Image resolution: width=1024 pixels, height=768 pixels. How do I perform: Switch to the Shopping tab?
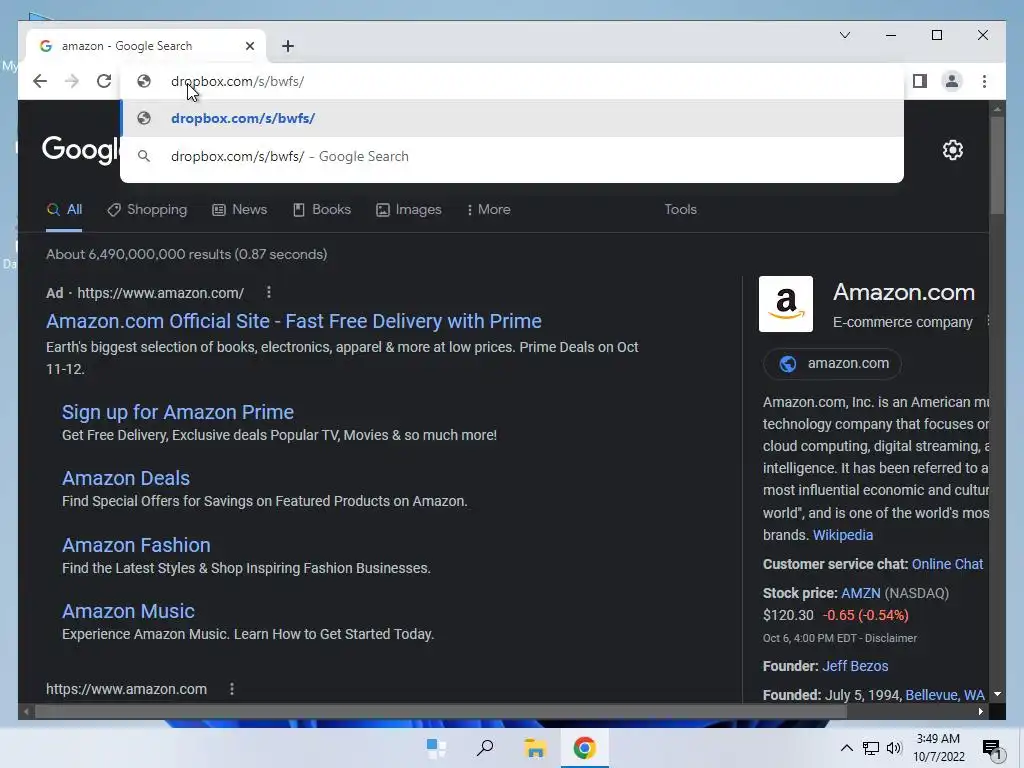click(x=147, y=210)
